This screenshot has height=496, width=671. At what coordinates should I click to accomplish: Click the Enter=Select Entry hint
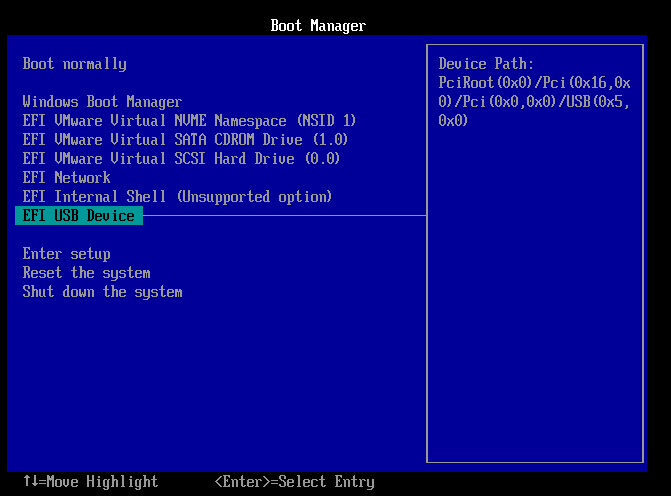(294, 482)
